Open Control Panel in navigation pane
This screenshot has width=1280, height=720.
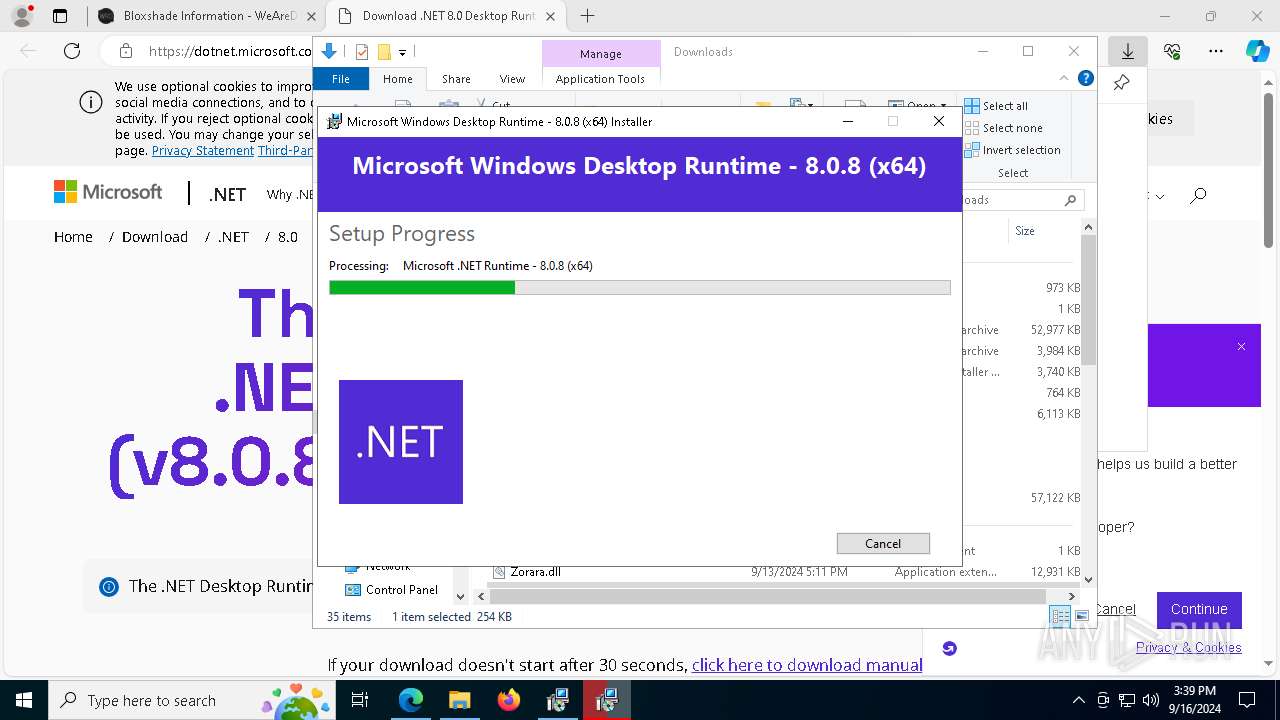tap(392, 590)
